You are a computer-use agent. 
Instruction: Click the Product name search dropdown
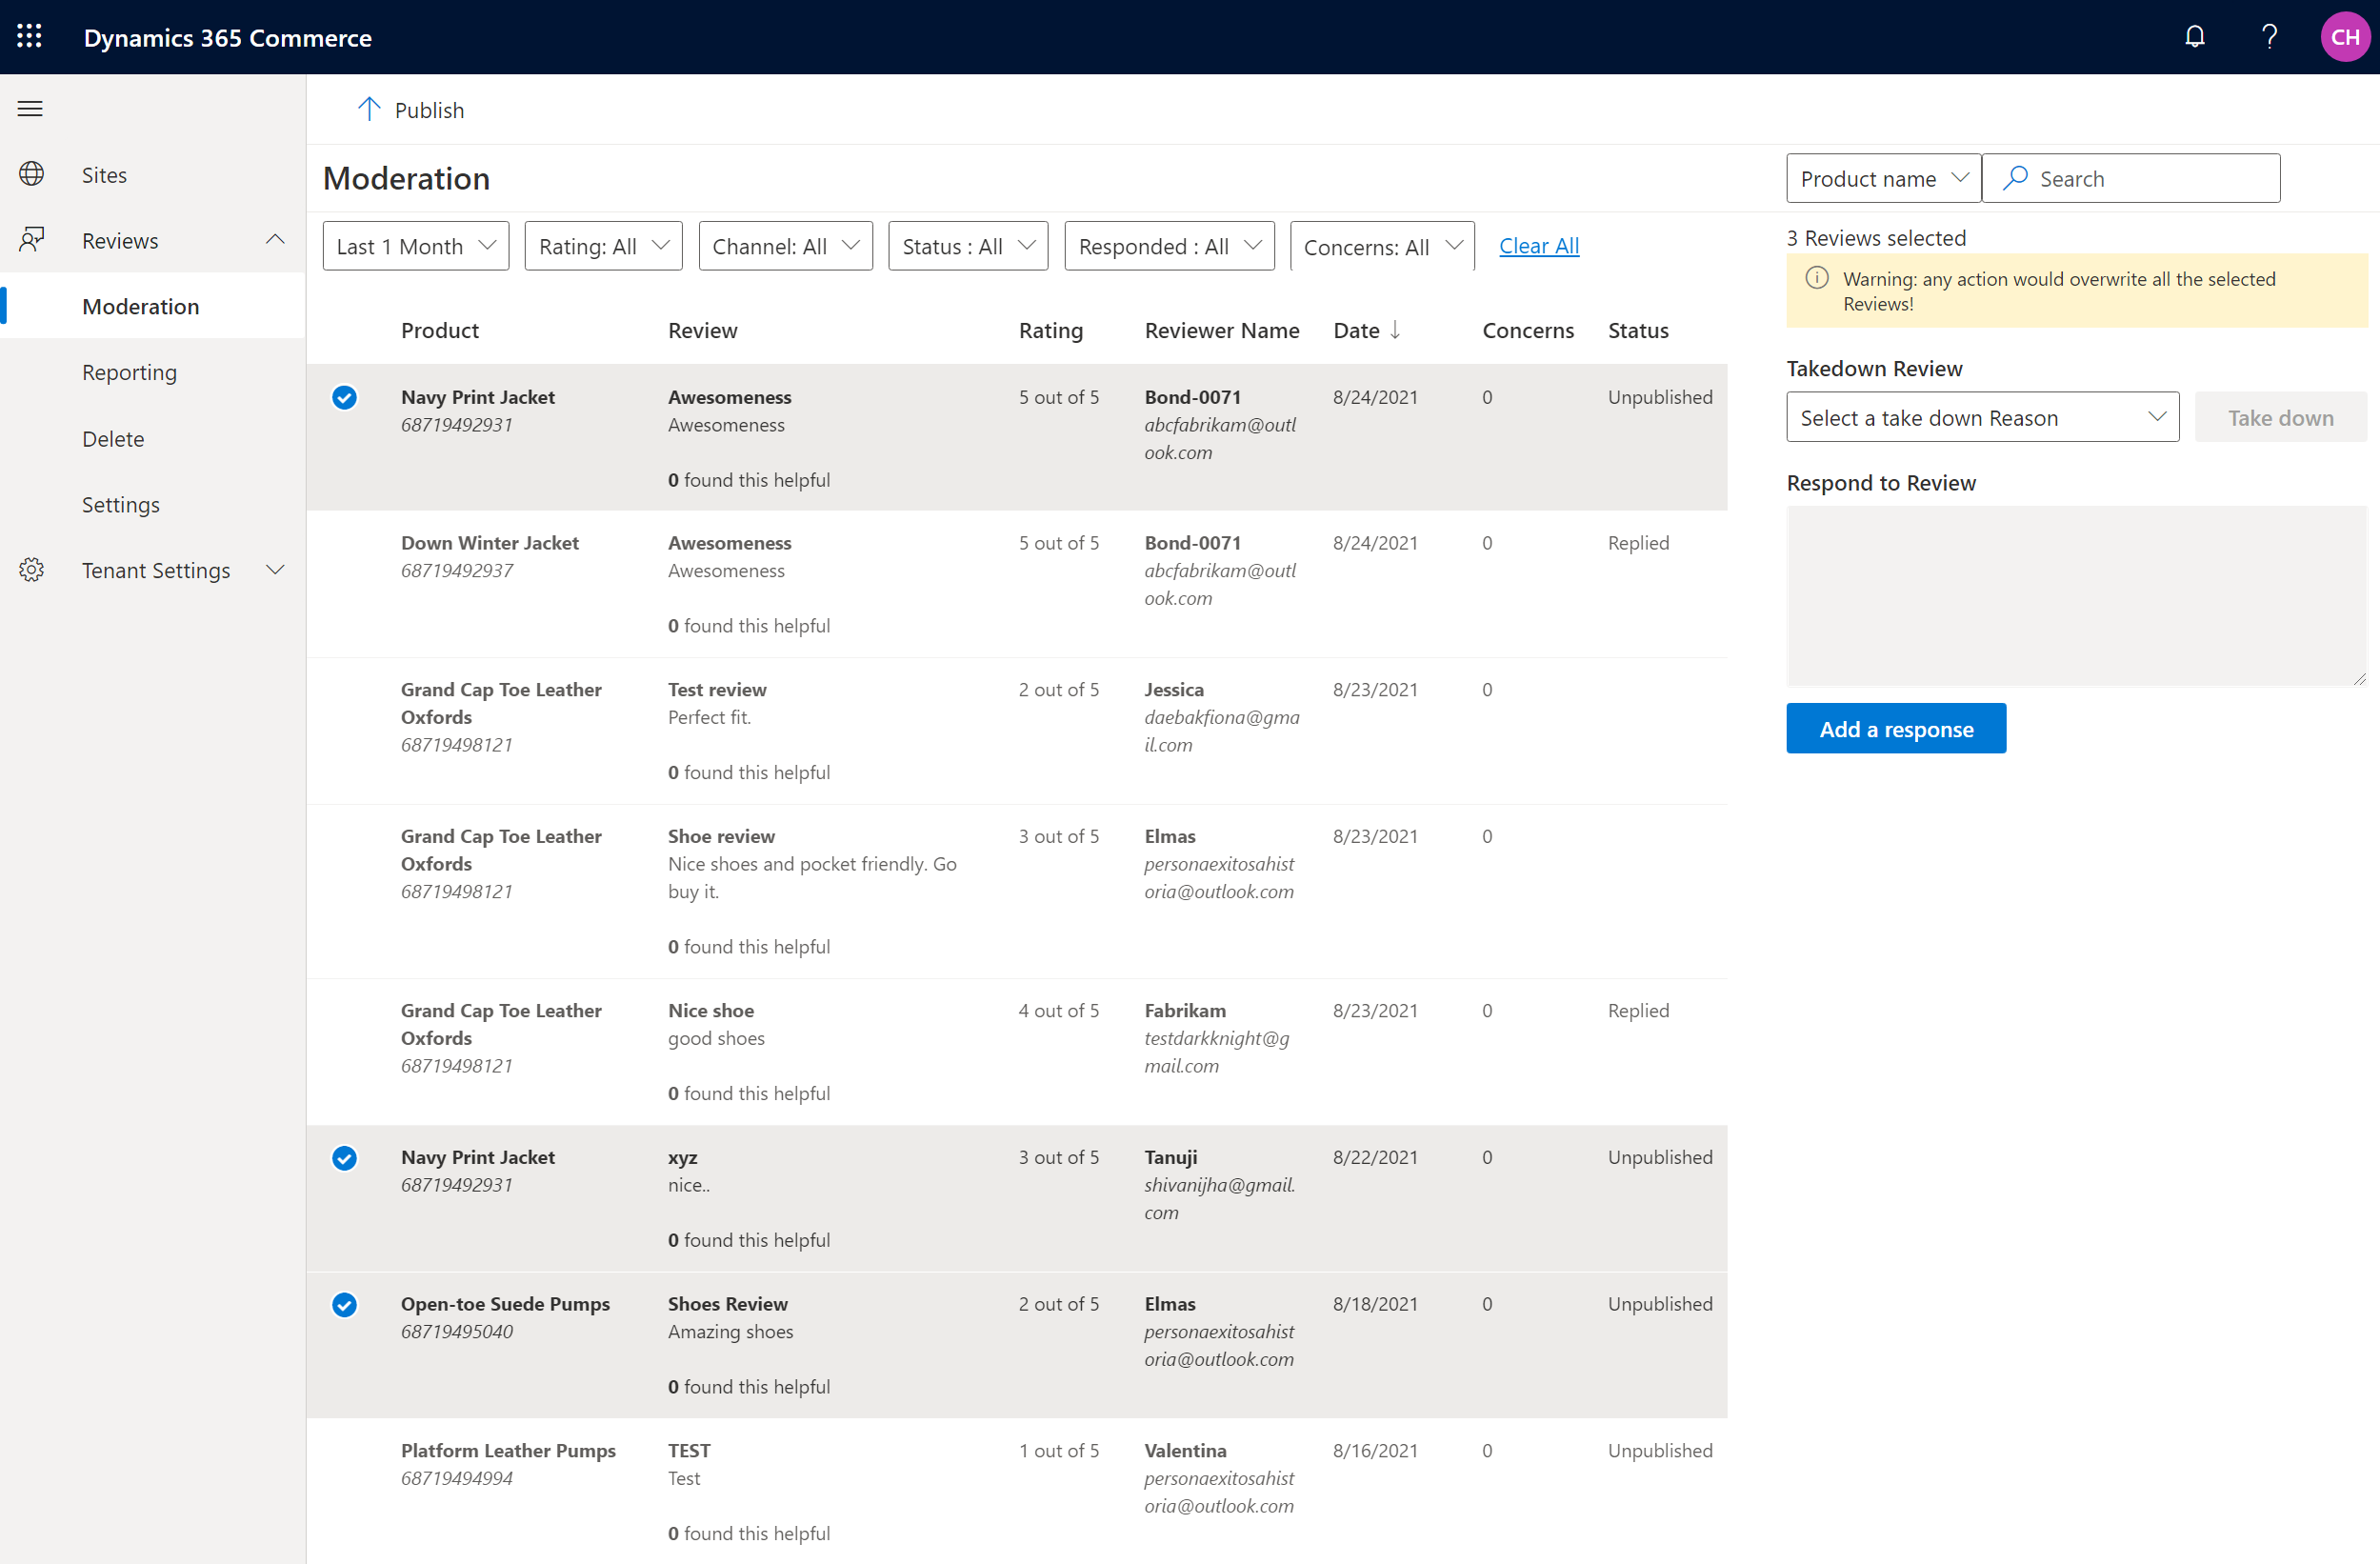[x=1883, y=178]
